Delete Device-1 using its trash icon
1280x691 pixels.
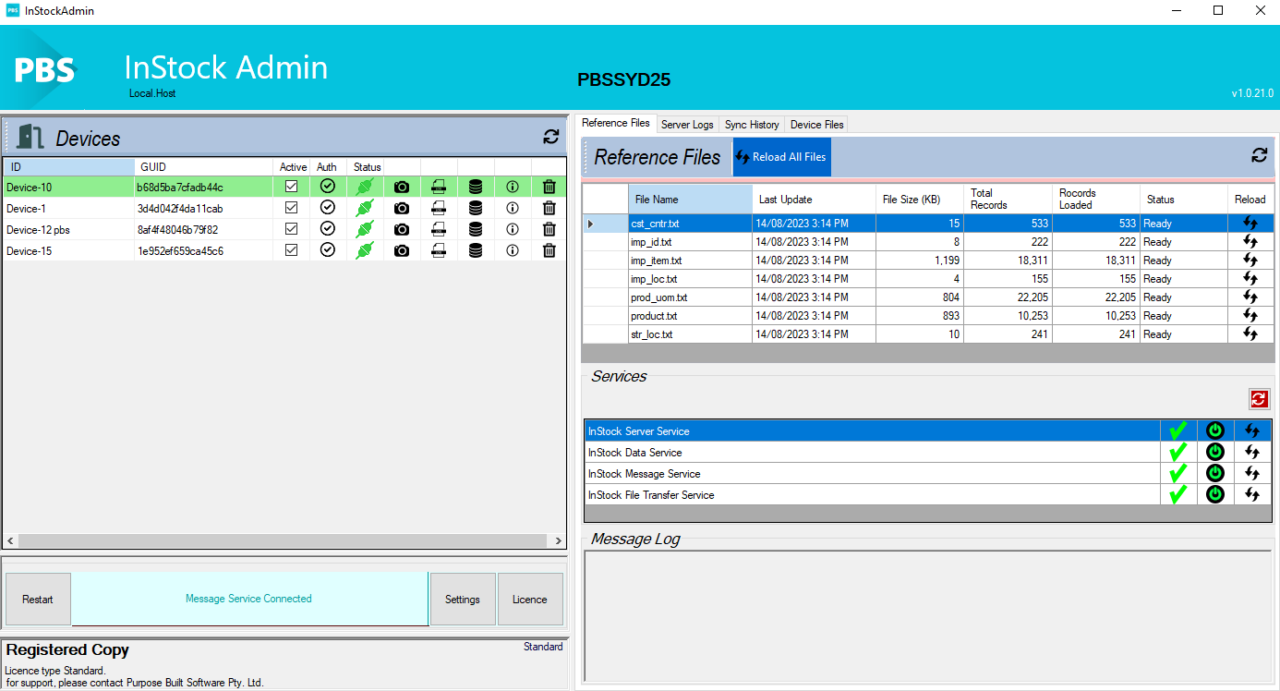click(x=548, y=207)
